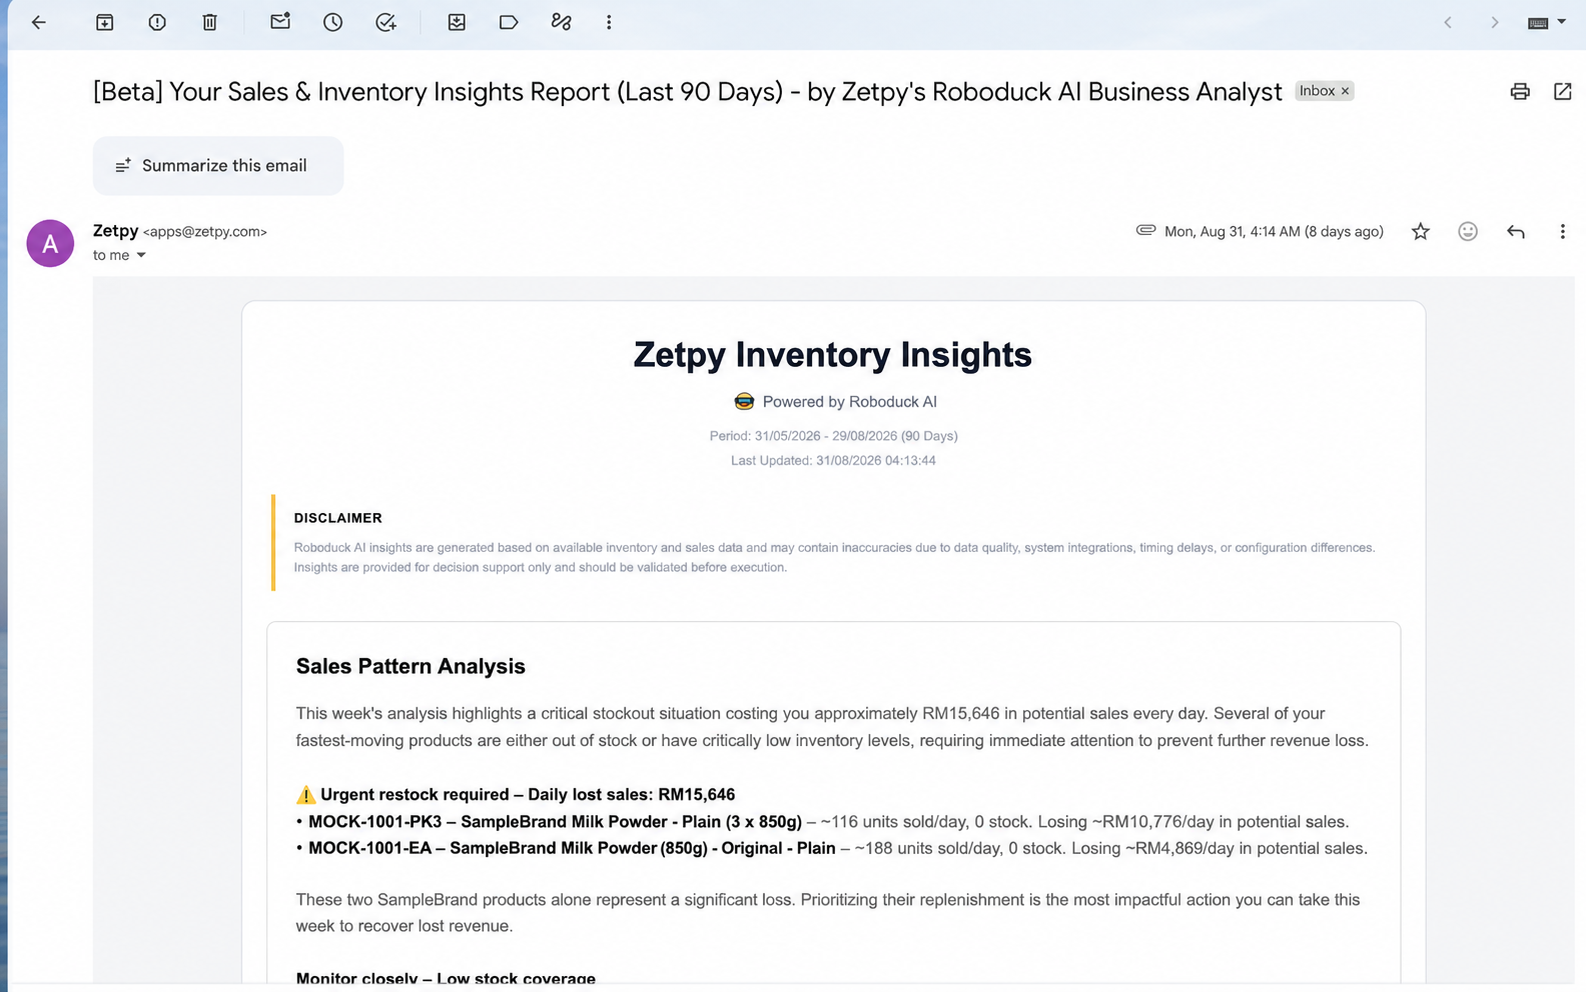Open the message More options menu
Screen dimensions: 1586x992
click(x=1563, y=232)
